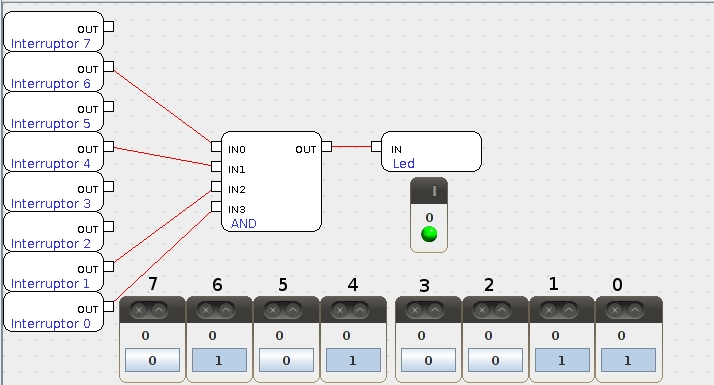Viewport: 714px width, 385px height.
Task: Collapse switch 6 panel with chevron icon
Action: coord(226,310)
